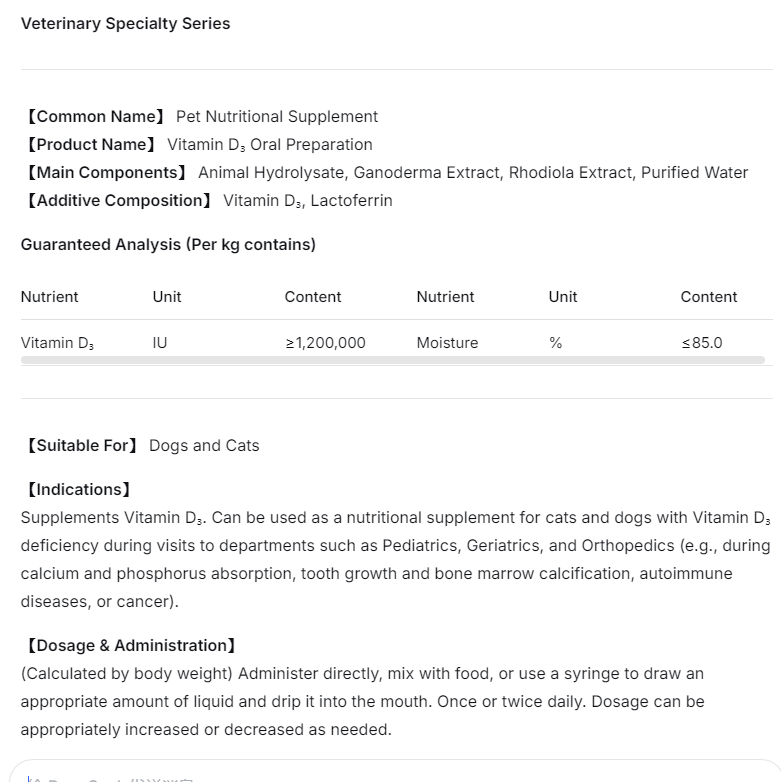Viewport: 781px width, 782px height.
Task: Click the Indications heading
Action: point(78,490)
